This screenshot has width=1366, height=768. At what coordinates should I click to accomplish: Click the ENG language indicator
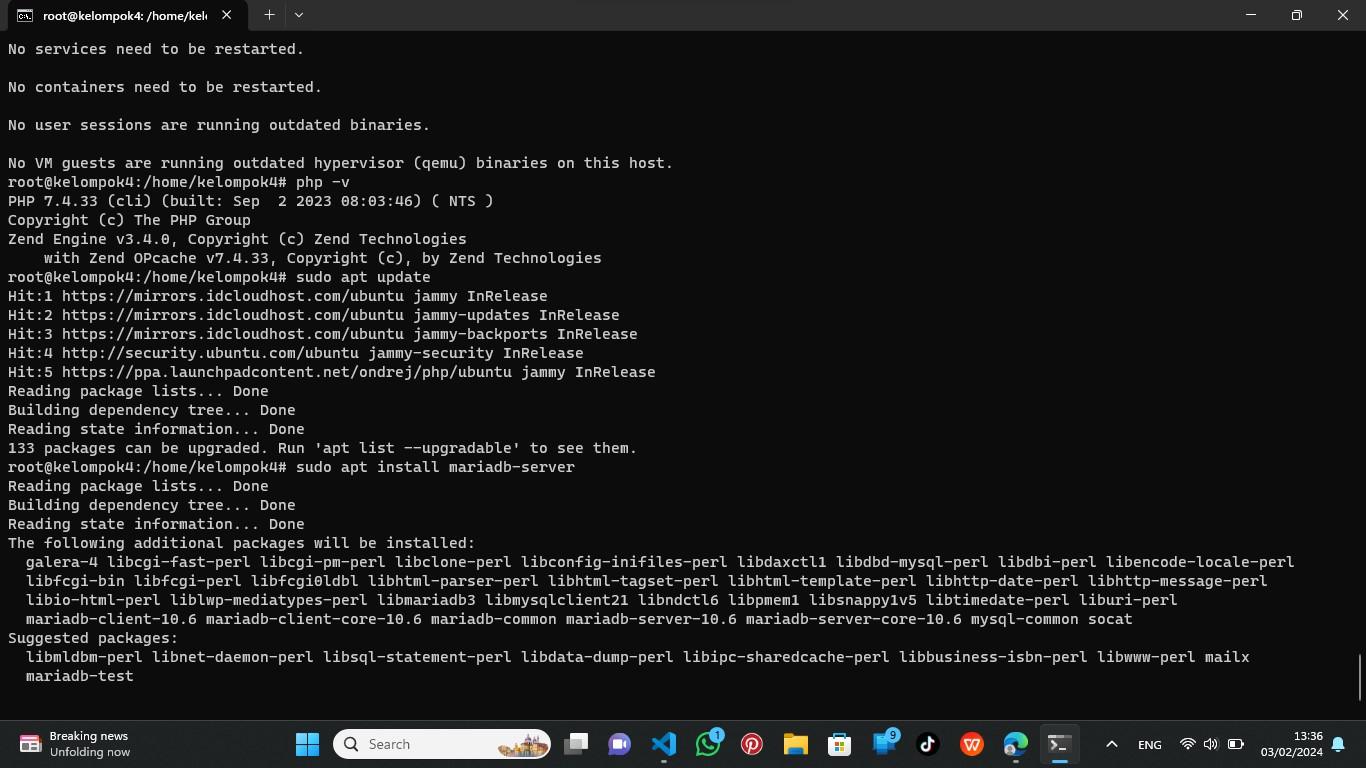point(1150,744)
